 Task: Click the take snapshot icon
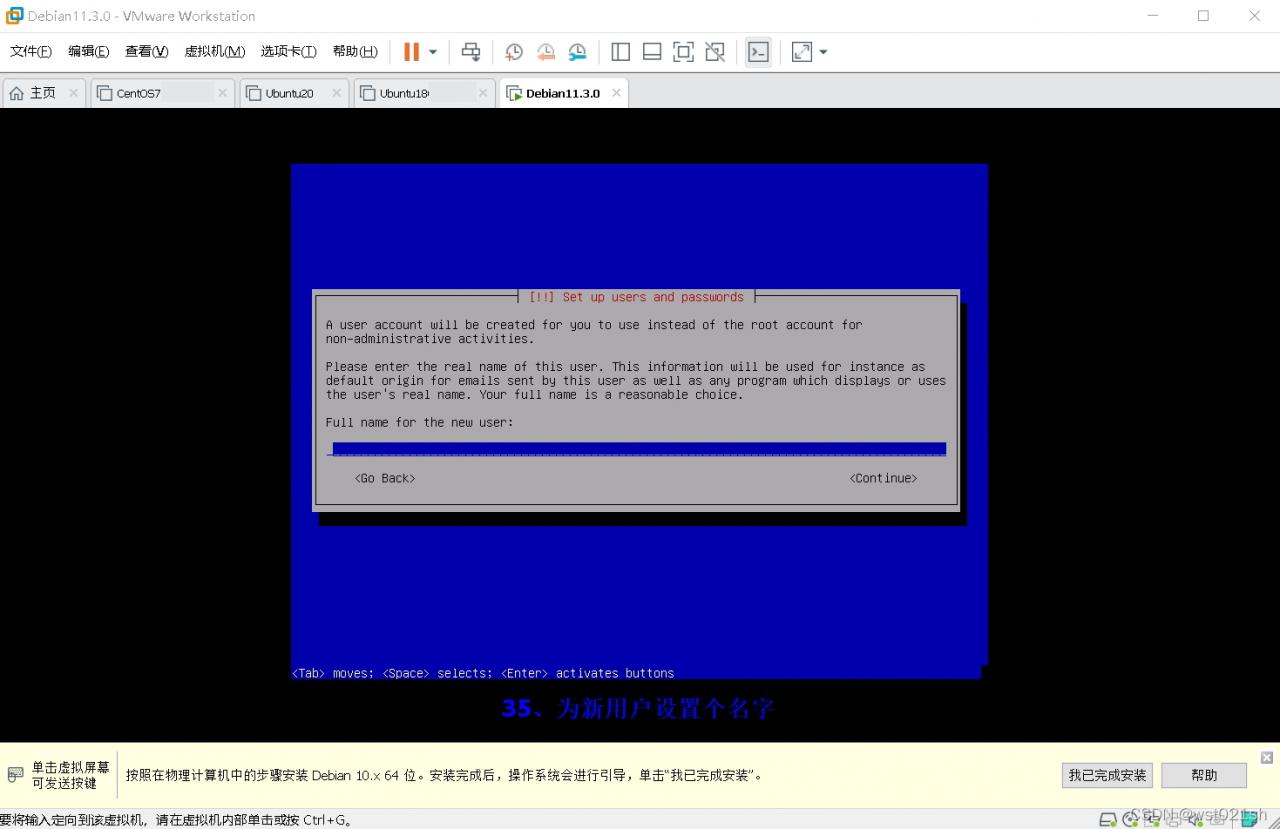click(x=514, y=52)
